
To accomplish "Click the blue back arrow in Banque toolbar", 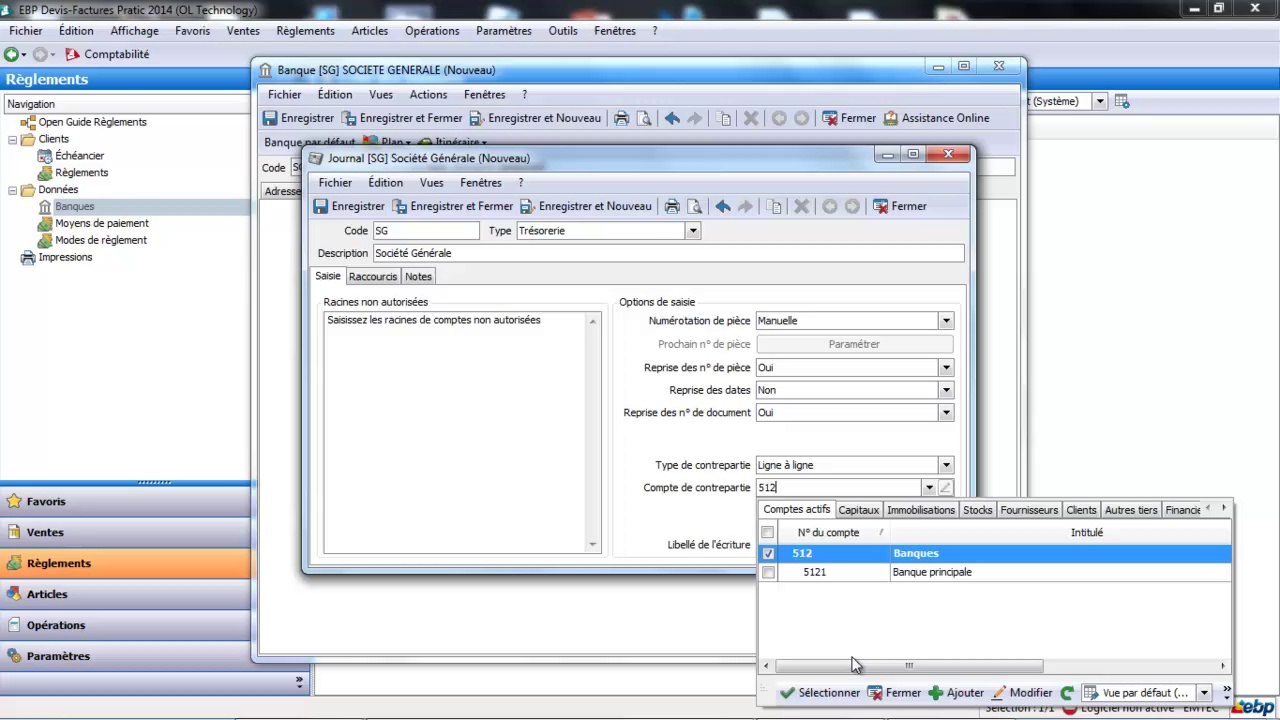I will click(x=672, y=118).
